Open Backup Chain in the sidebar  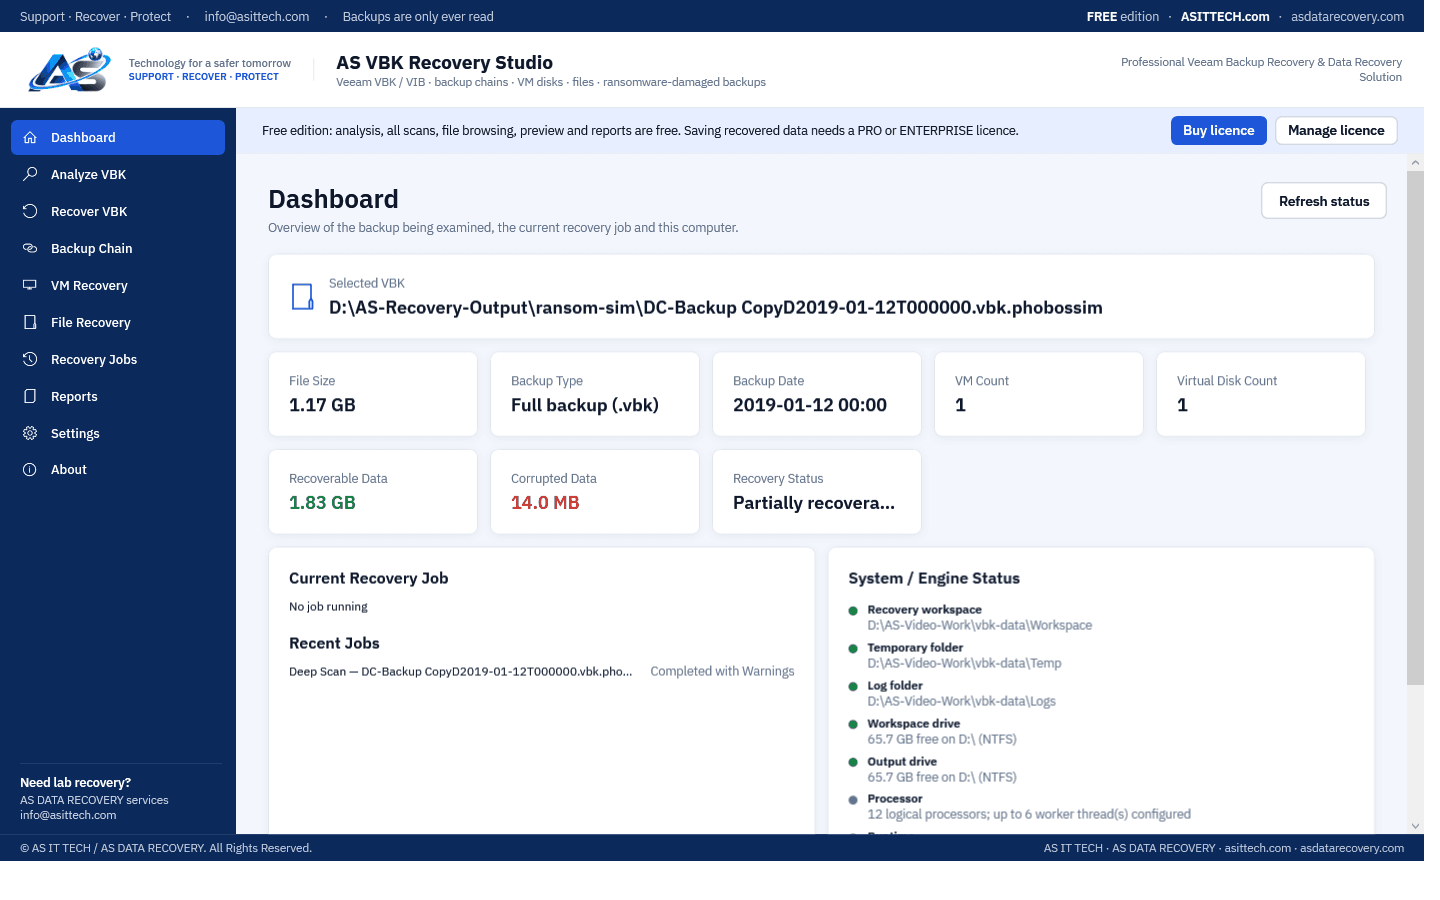[118, 248]
